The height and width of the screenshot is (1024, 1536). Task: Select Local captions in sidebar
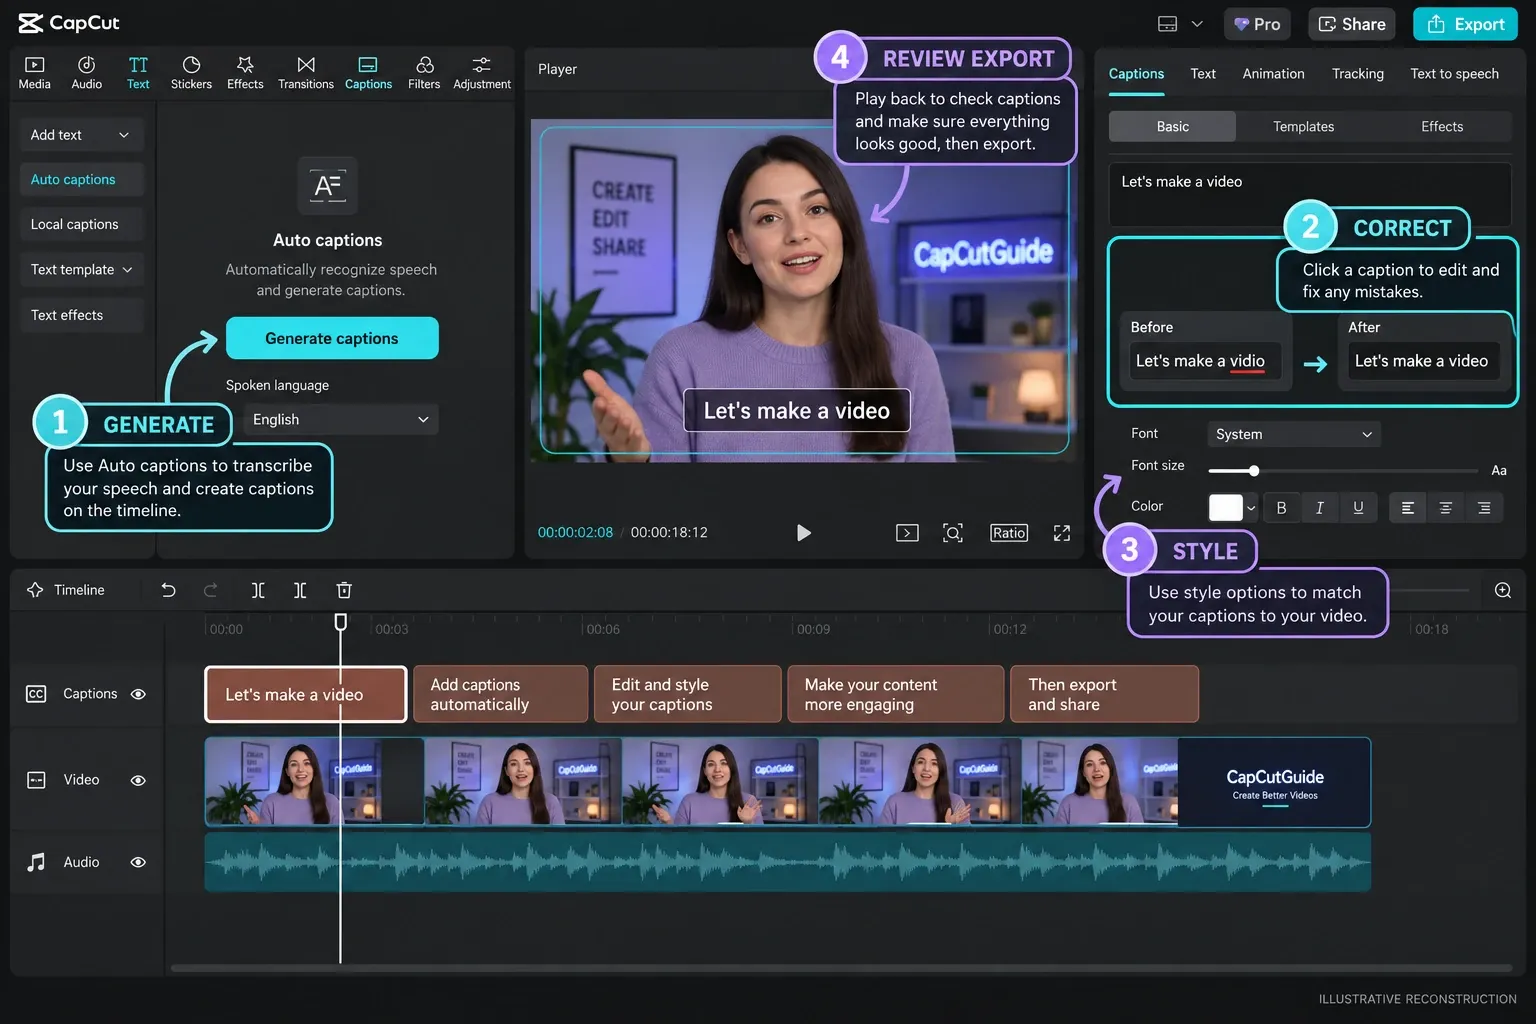point(82,225)
